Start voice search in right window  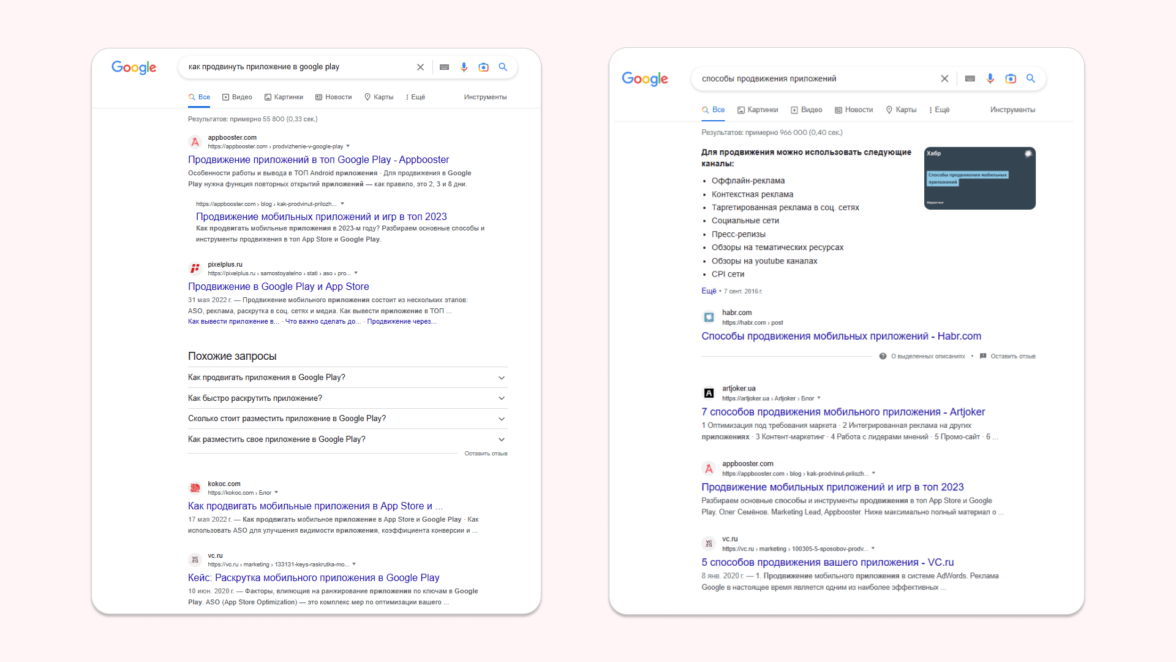tap(990, 78)
